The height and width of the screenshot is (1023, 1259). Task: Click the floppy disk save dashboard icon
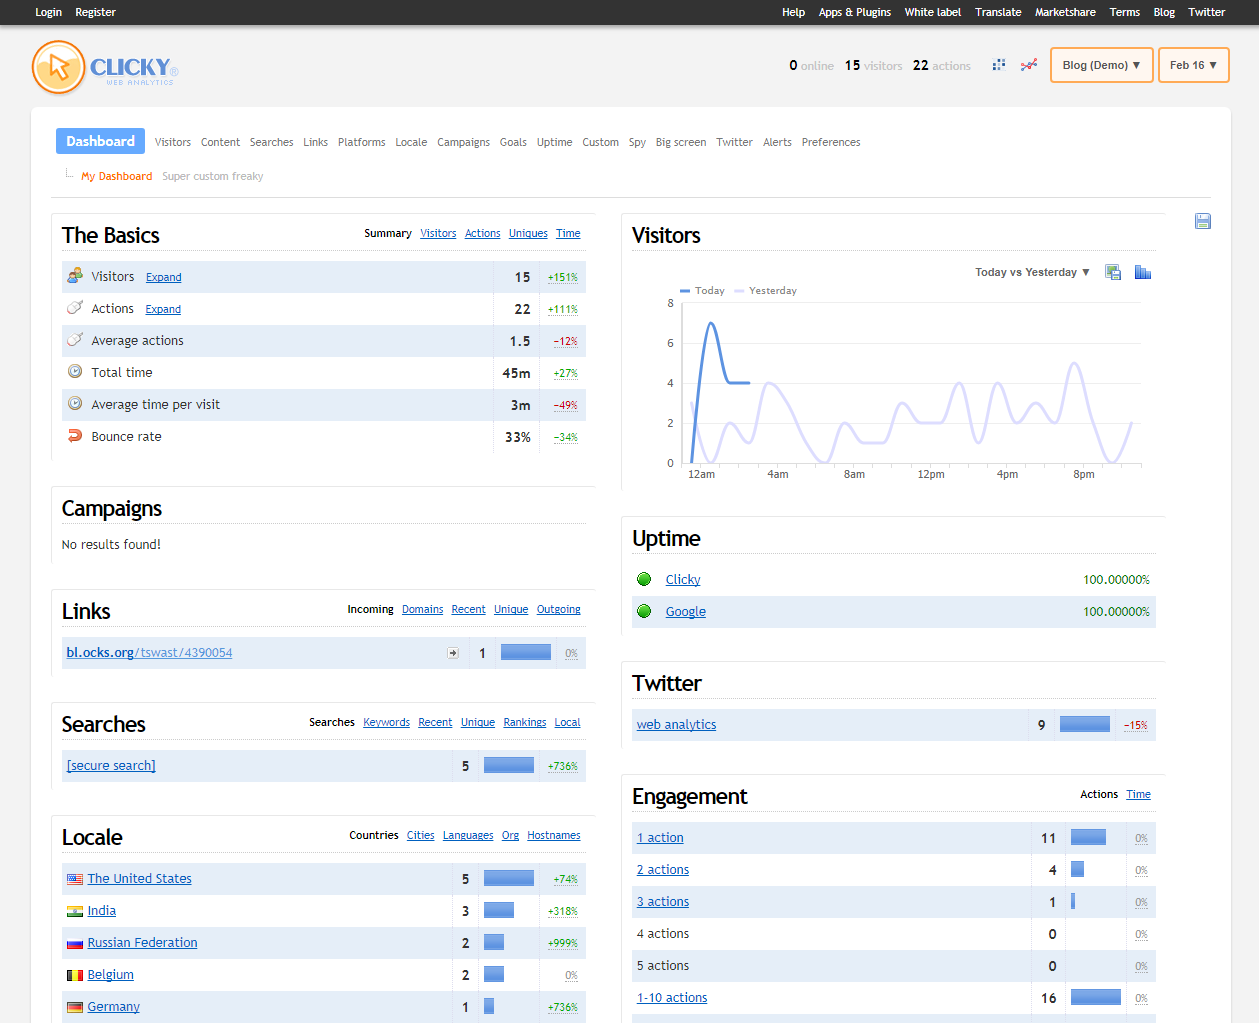point(1202,221)
